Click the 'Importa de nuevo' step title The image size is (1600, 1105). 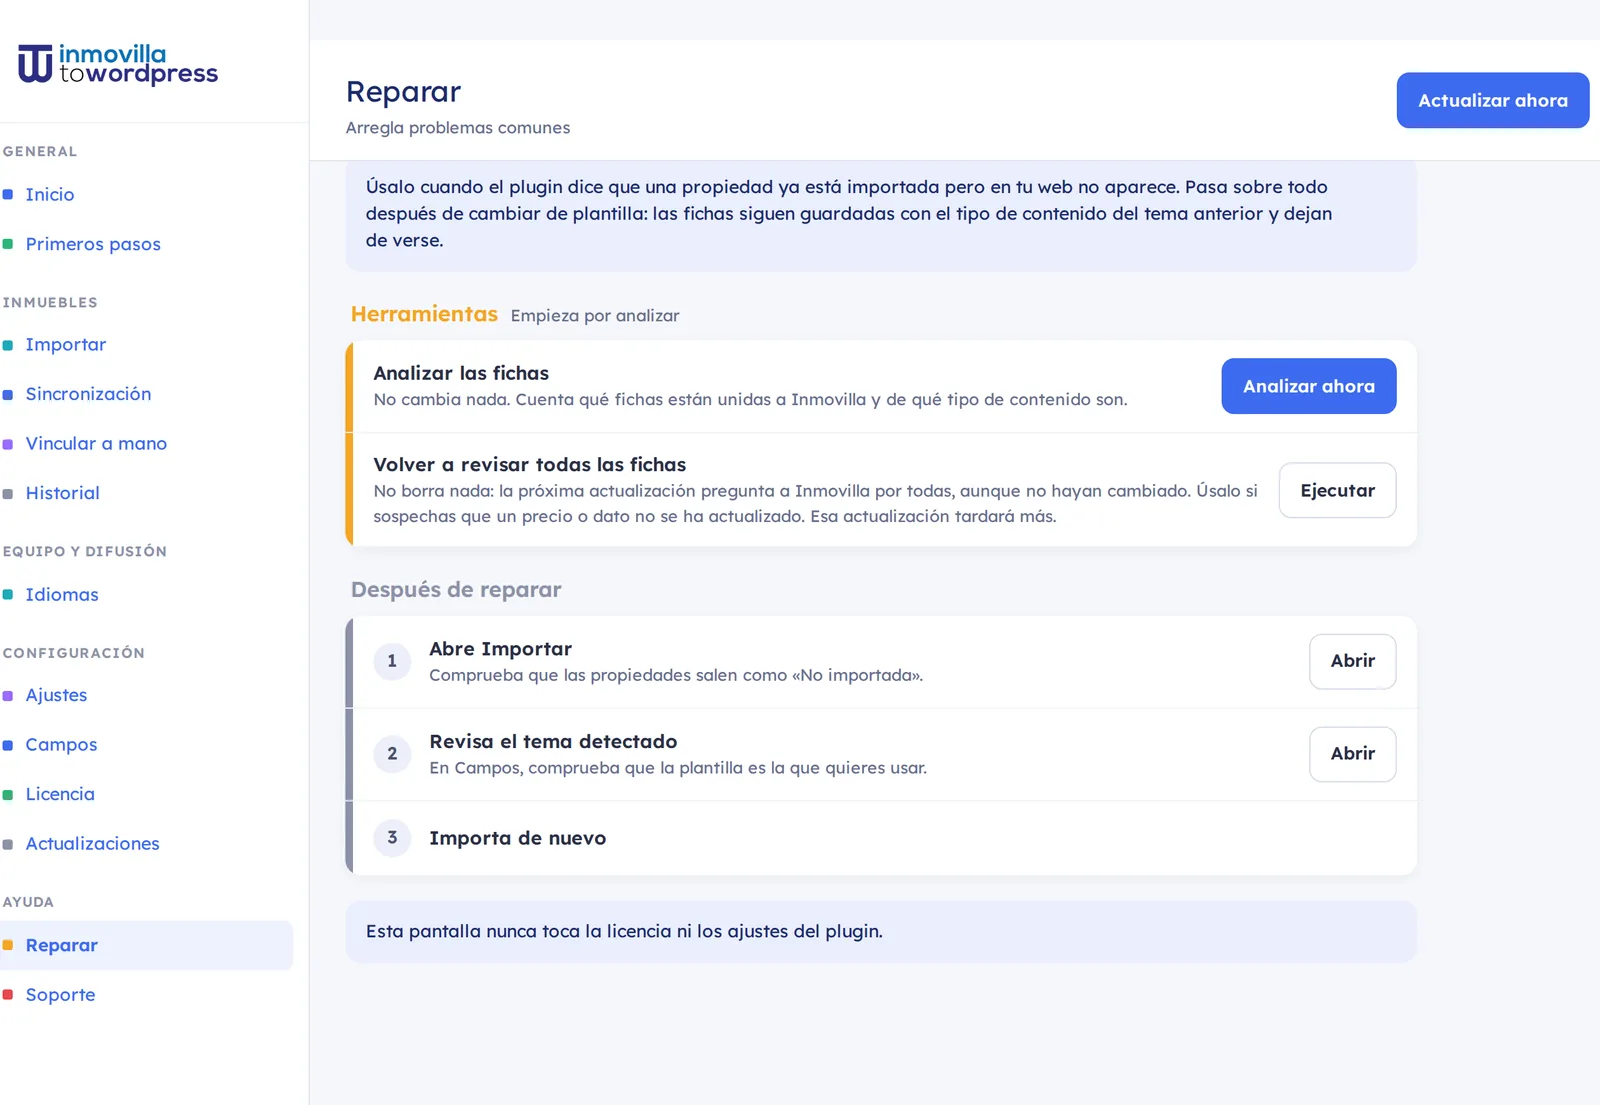pos(518,838)
